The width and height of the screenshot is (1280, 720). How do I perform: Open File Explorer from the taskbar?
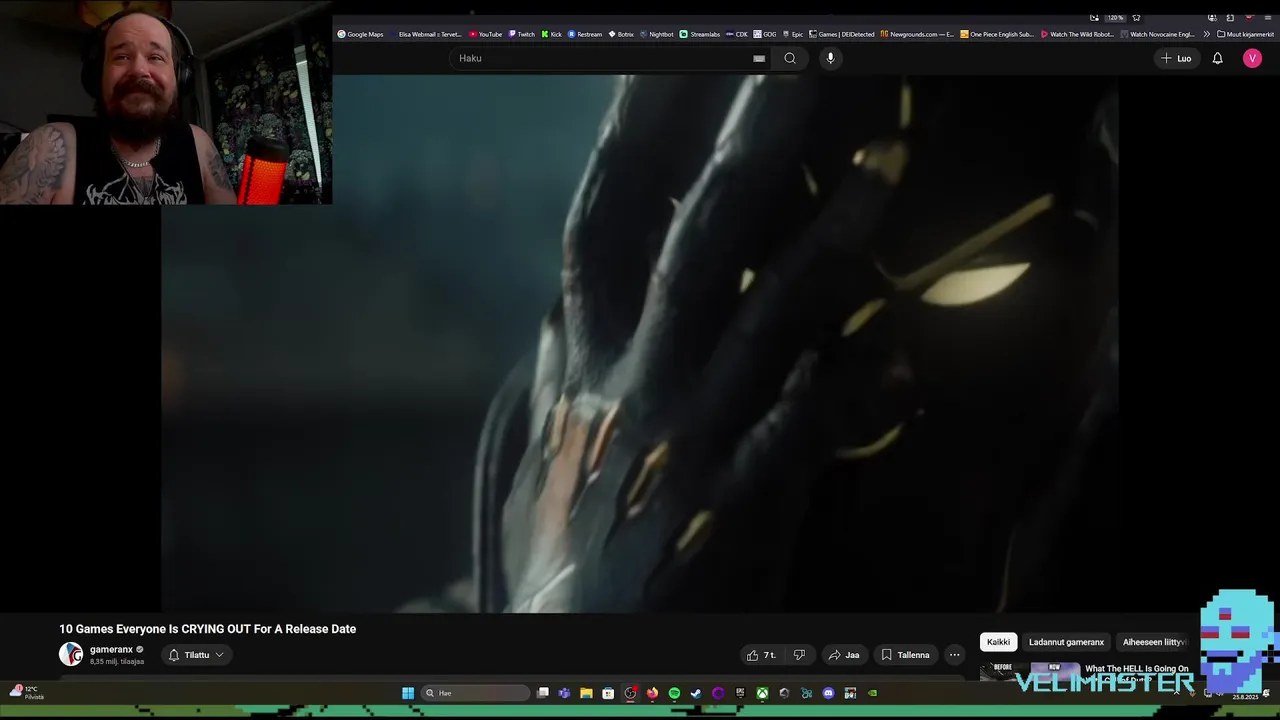coord(586,693)
